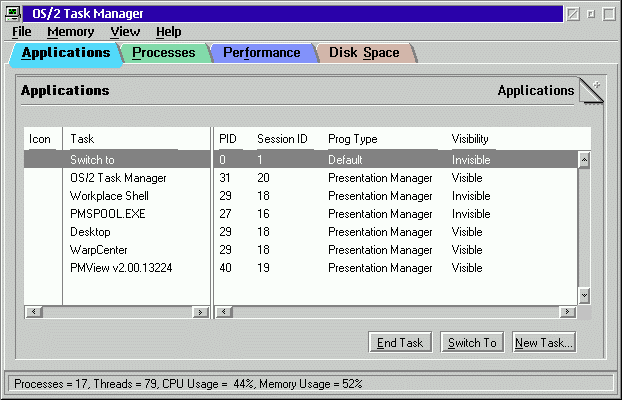The height and width of the screenshot is (400, 622).
Task: Click left arrow of Task pane scrollbar
Action: tap(33, 312)
